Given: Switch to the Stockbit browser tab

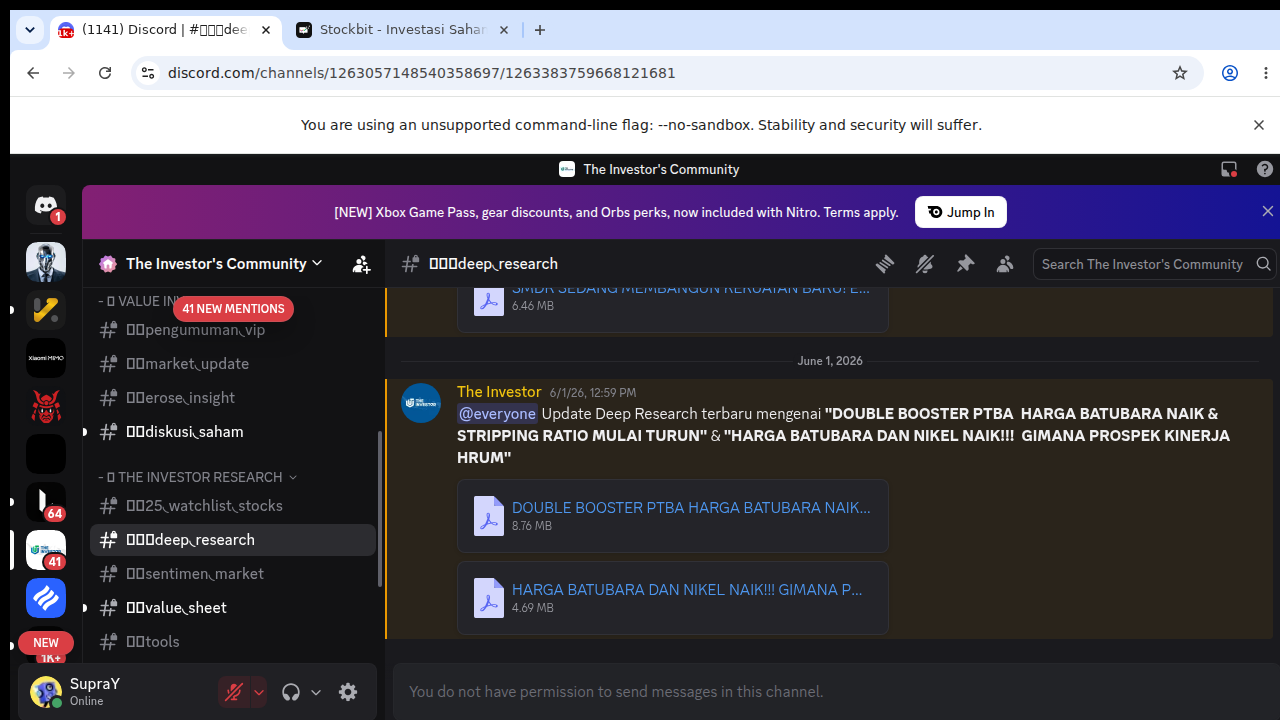Looking at the screenshot, I should pos(402,30).
